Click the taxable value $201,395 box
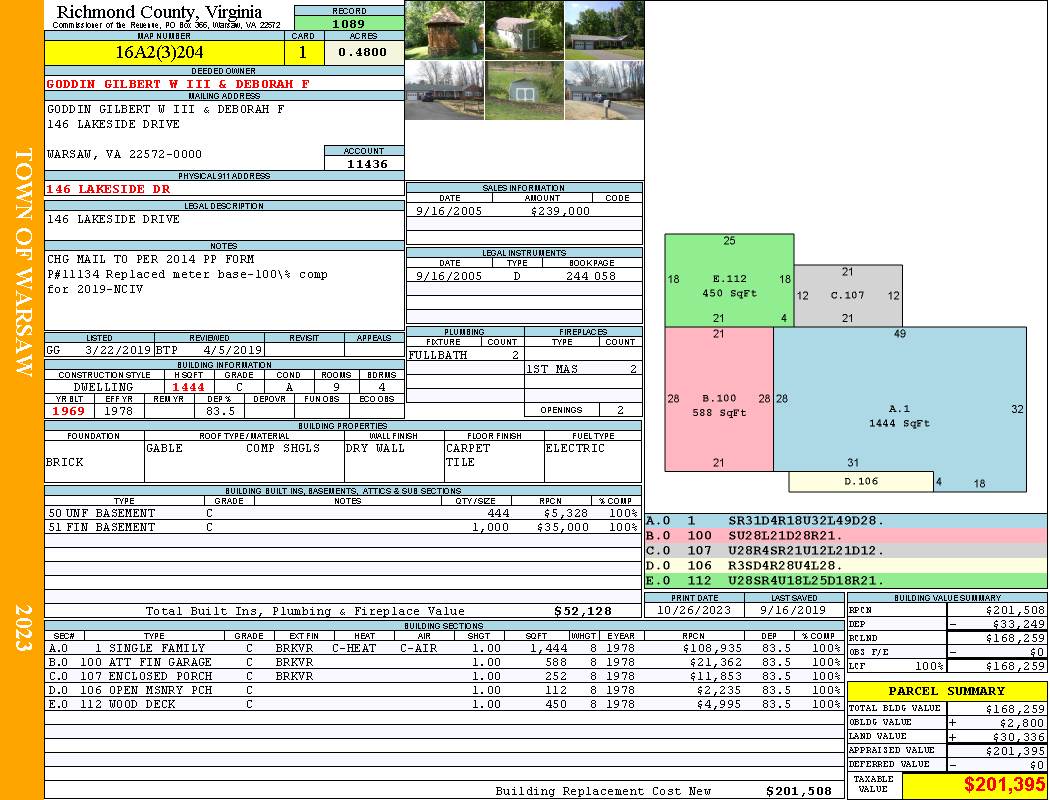Image resolution: width=1050 pixels, height=800 pixels. coord(975,784)
